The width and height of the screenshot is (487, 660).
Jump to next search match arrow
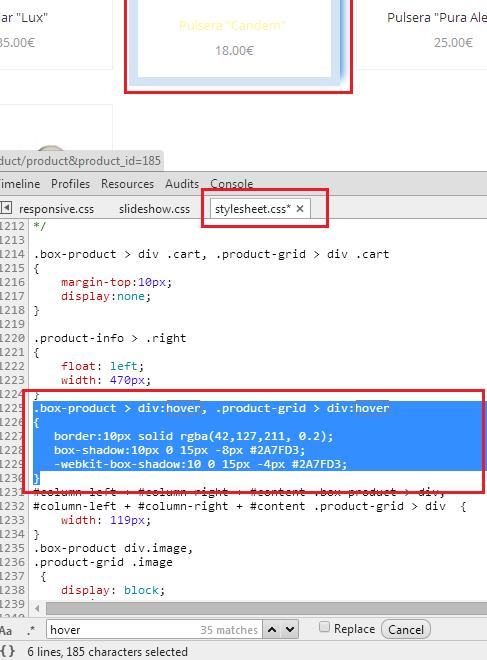[x=290, y=630]
